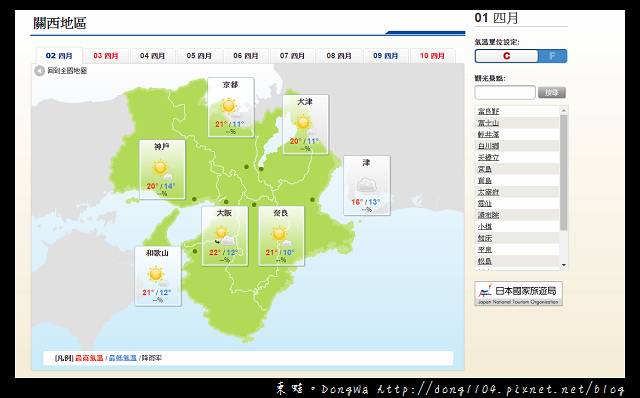
Task: Open 天橋立 from attractions list
Action: [x=488, y=157]
